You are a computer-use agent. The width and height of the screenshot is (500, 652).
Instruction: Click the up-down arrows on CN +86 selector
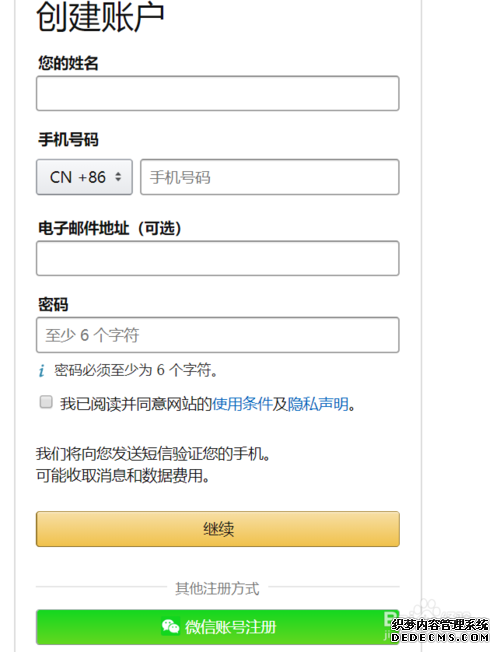click(118, 177)
